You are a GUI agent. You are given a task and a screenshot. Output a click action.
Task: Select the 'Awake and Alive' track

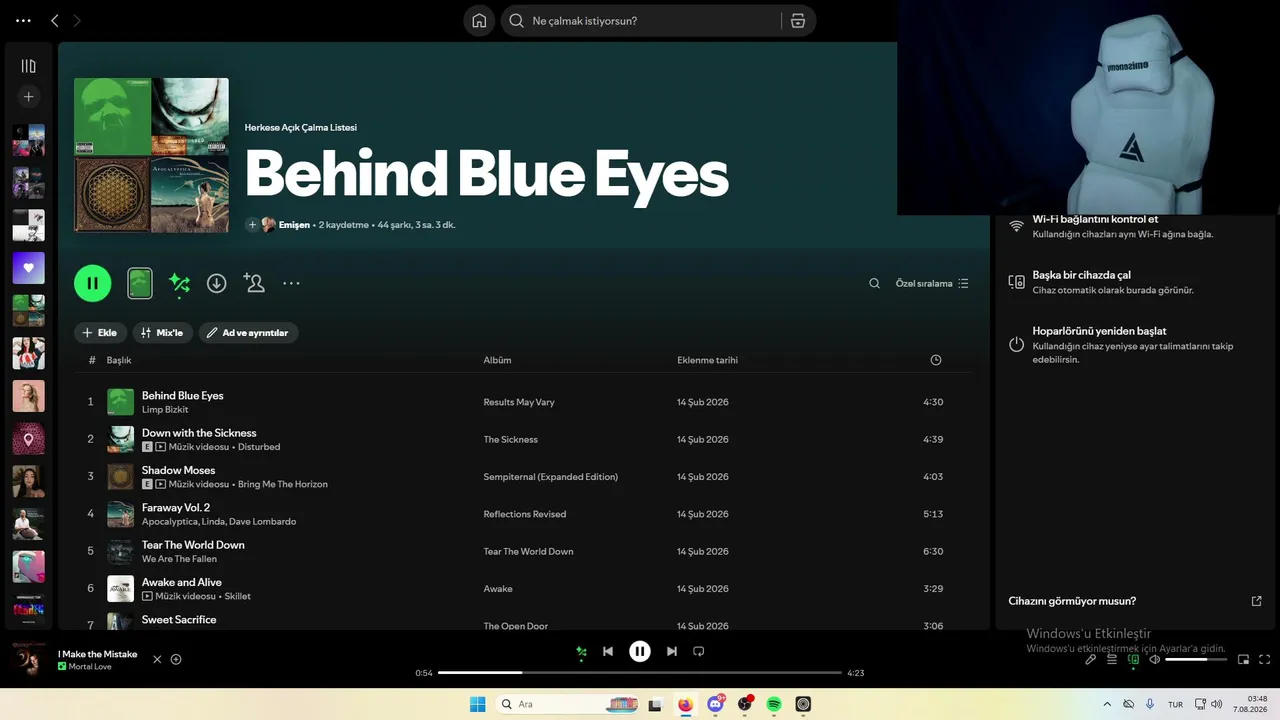pos(182,582)
